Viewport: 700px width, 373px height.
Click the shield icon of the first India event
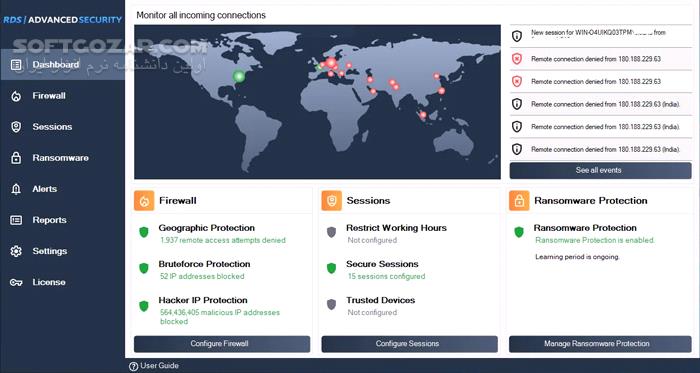[x=517, y=104]
